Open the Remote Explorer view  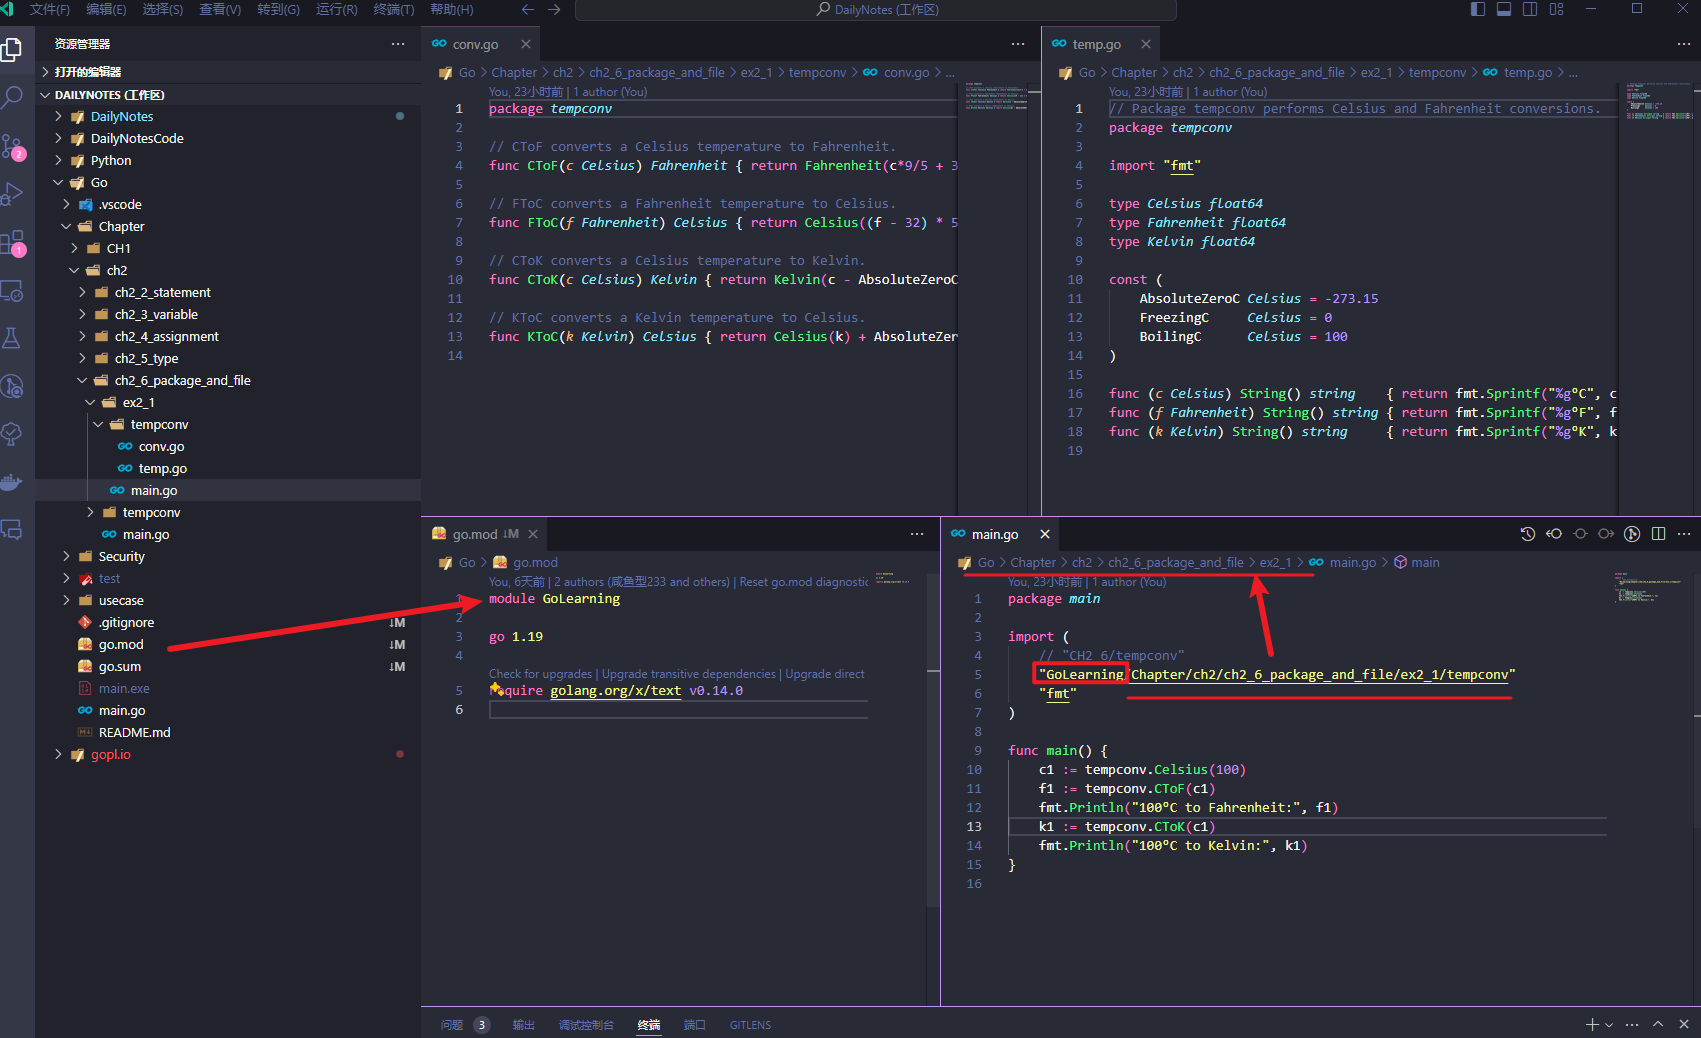pos(11,291)
